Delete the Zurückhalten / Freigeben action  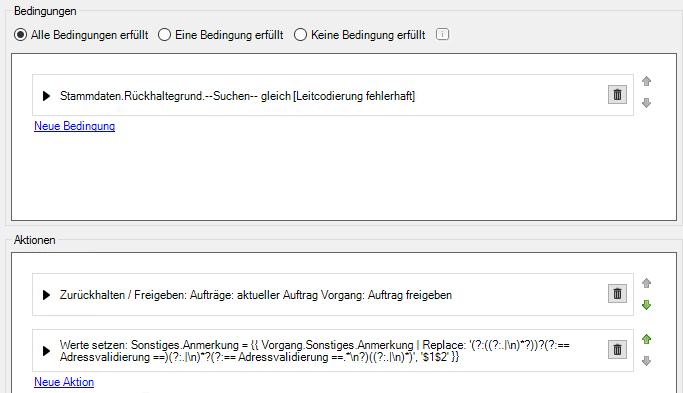pyautogui.click(x=617, y=294)
